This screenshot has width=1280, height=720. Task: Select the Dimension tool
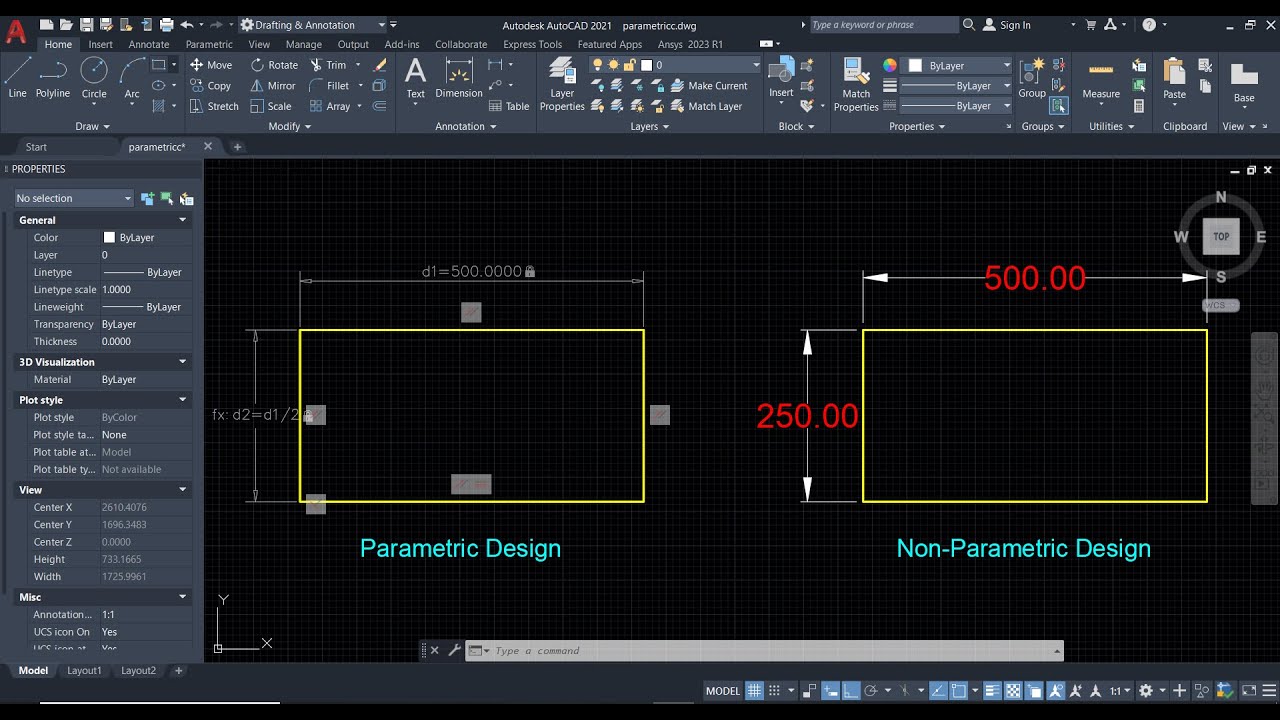[x=459, y=78]
